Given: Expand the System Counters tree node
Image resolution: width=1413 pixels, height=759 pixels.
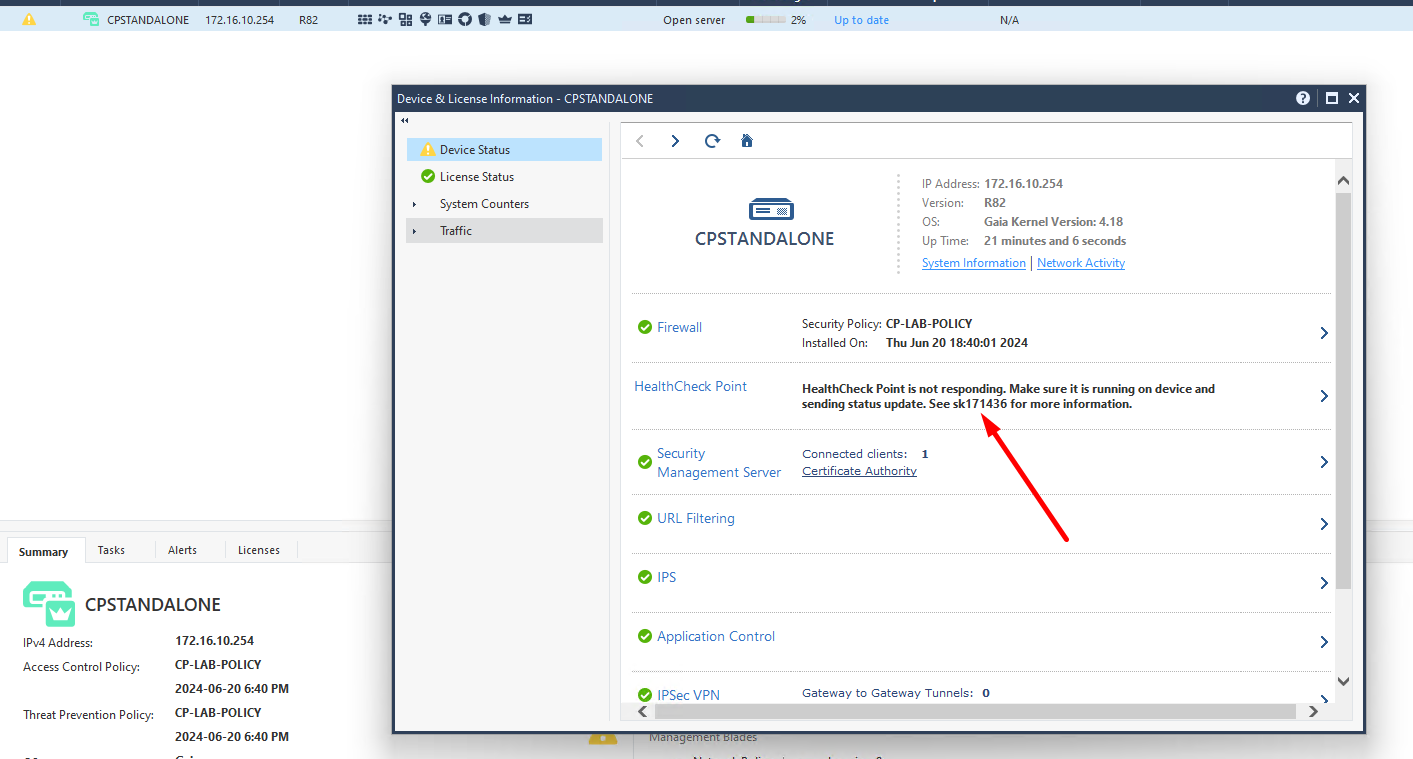Looking at the screenshot, I should (x=414, y=204).
